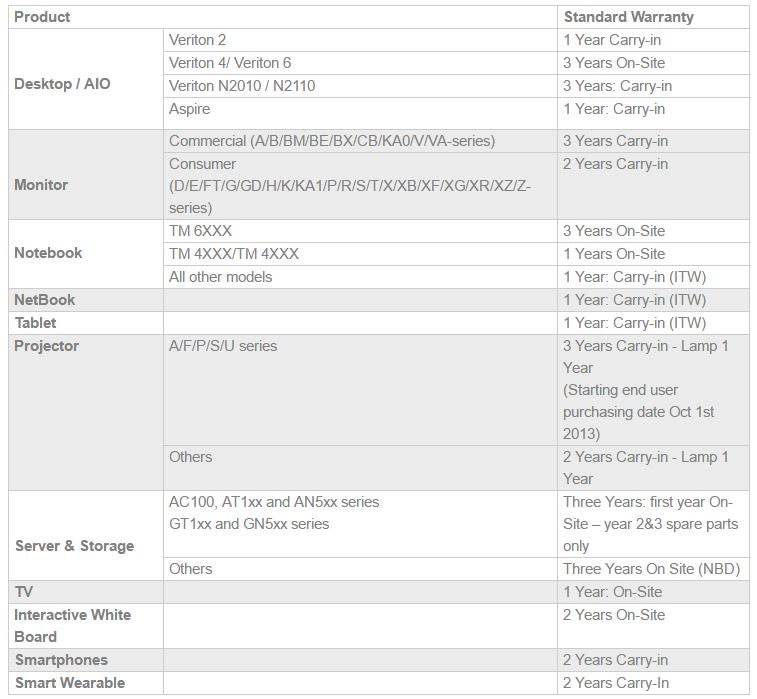Select the Server & Storage category cell

[x=74, y=546]
